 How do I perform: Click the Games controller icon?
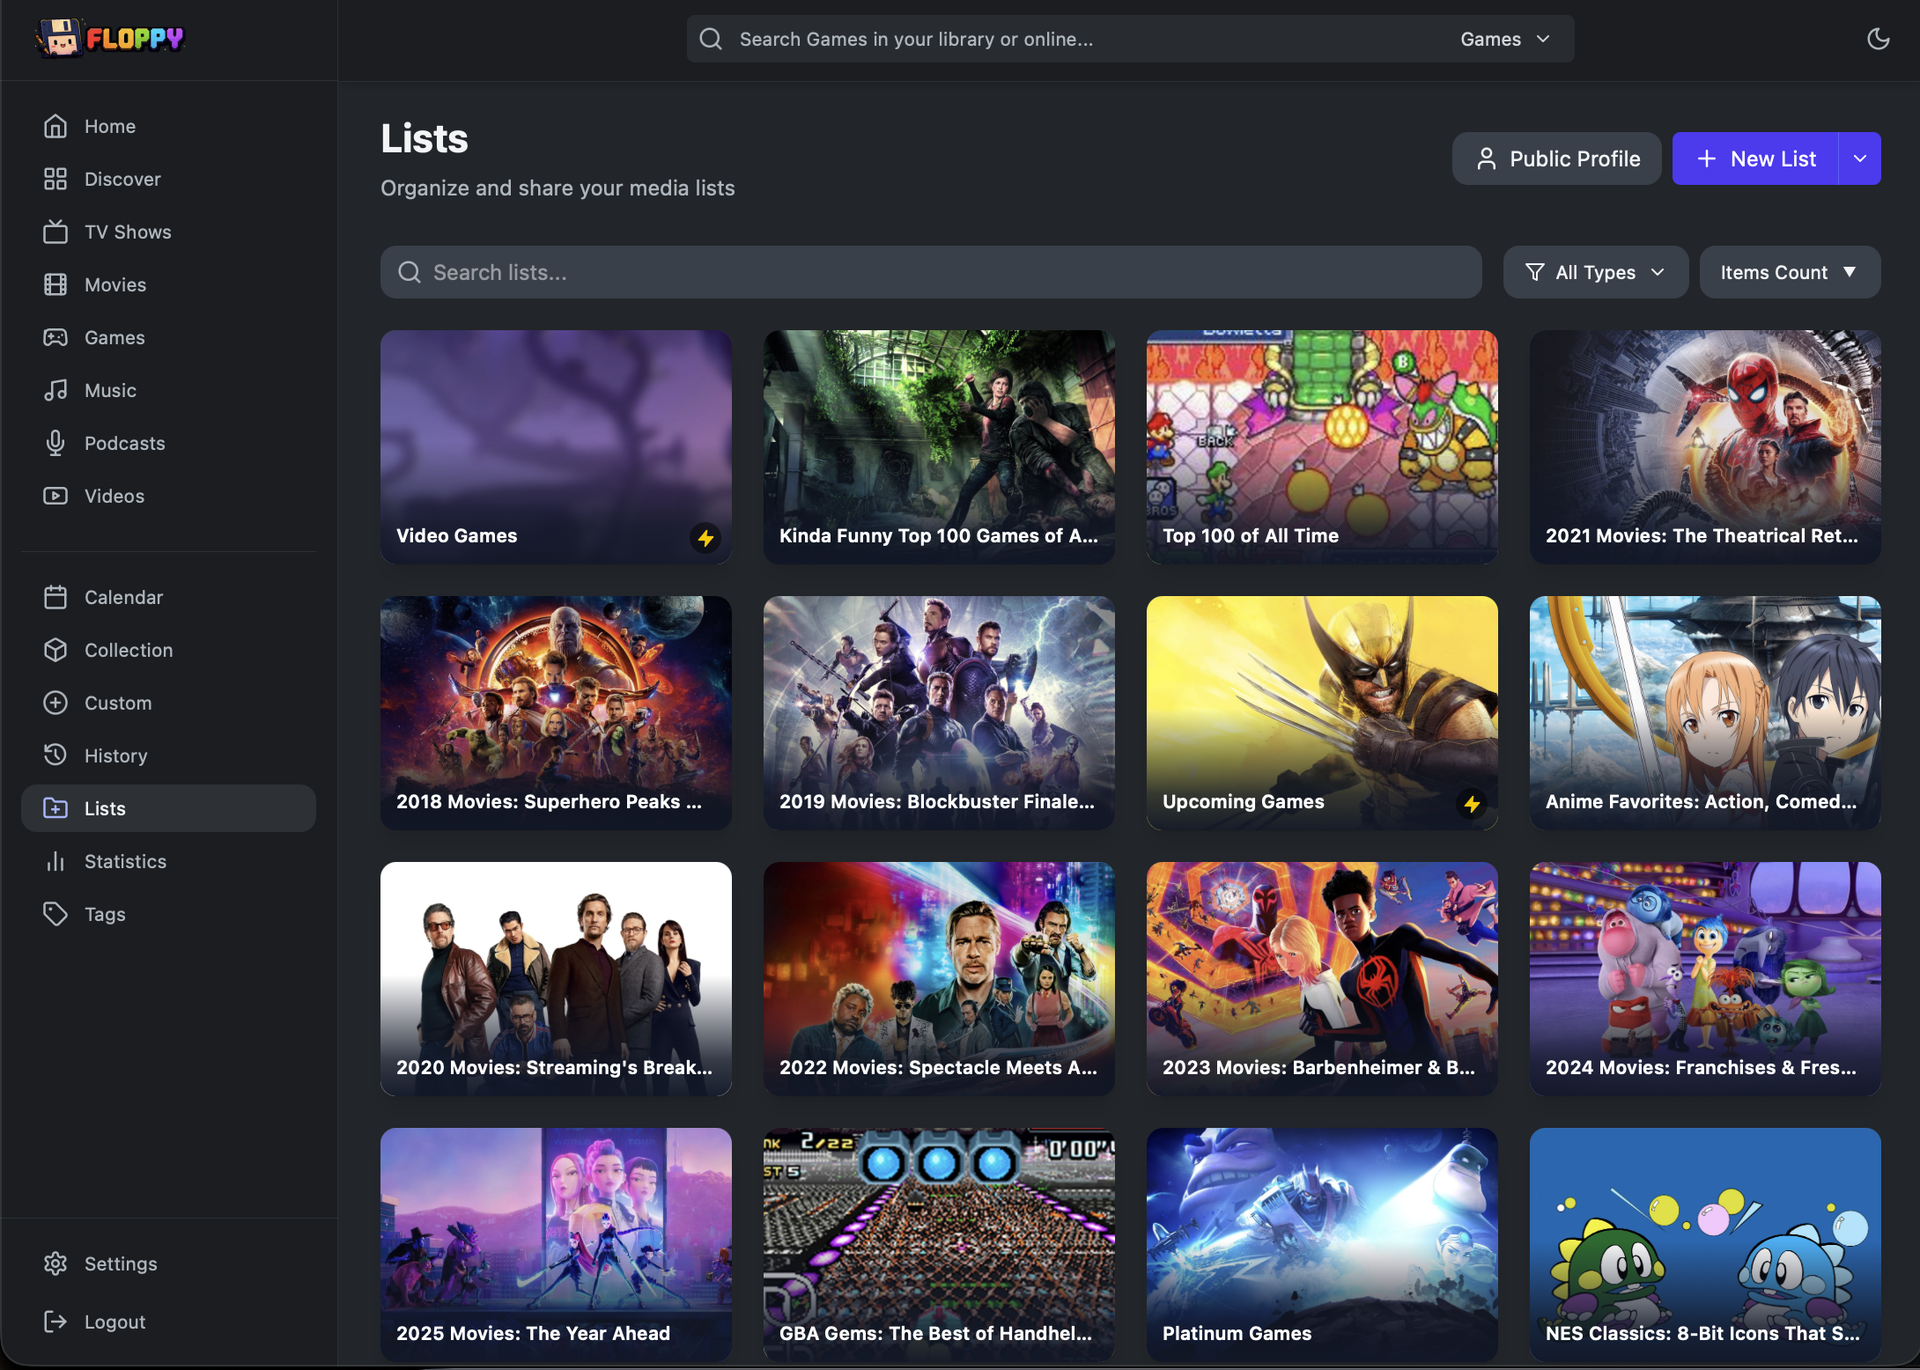(56, 337)
